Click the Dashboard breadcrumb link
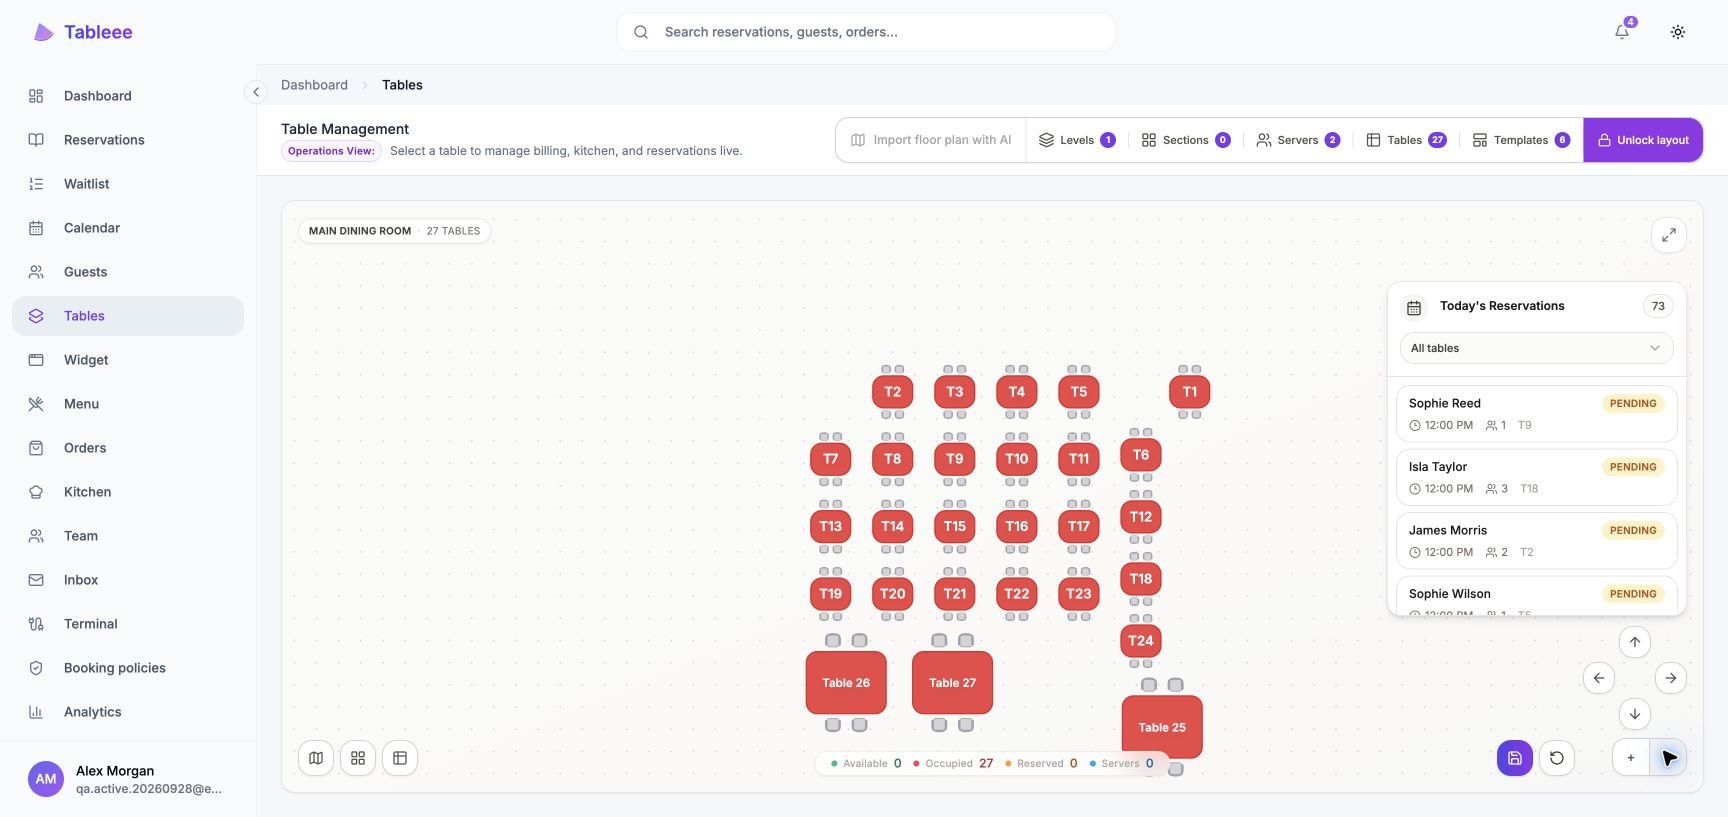Screen dimensions: 1728x817 (314, 85)
